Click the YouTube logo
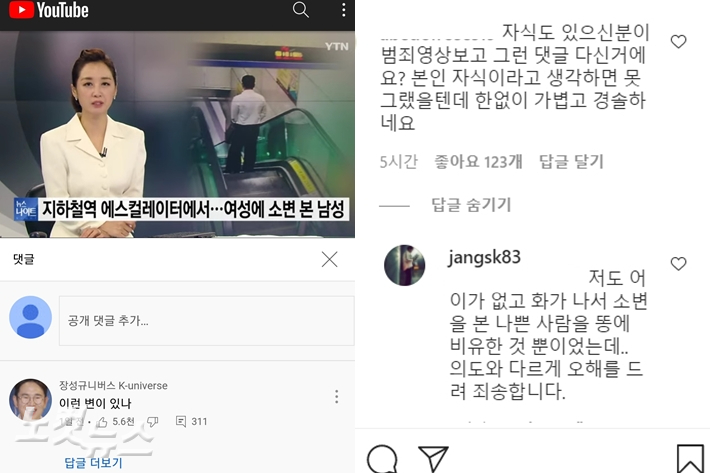This screenshot has width=710, height=473. coord(49,10)
